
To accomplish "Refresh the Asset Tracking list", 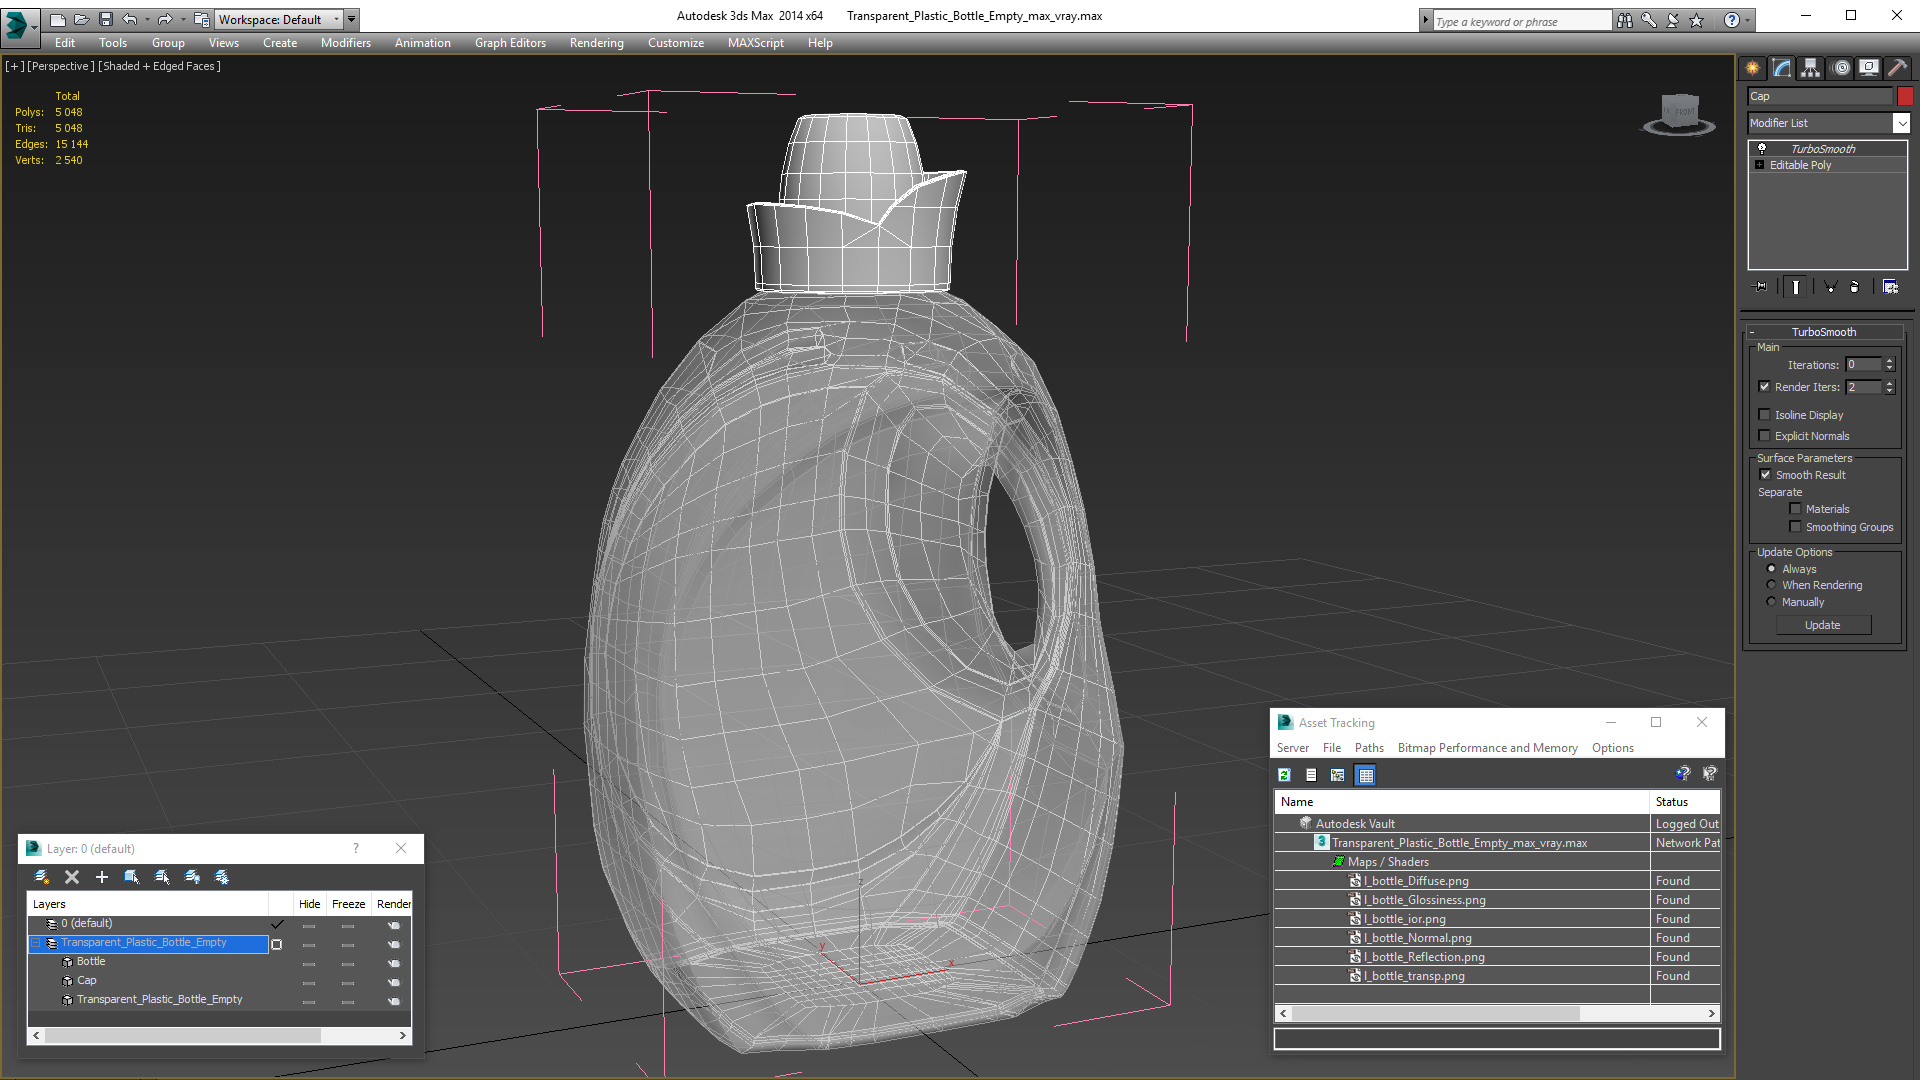I will (1285, 775).
